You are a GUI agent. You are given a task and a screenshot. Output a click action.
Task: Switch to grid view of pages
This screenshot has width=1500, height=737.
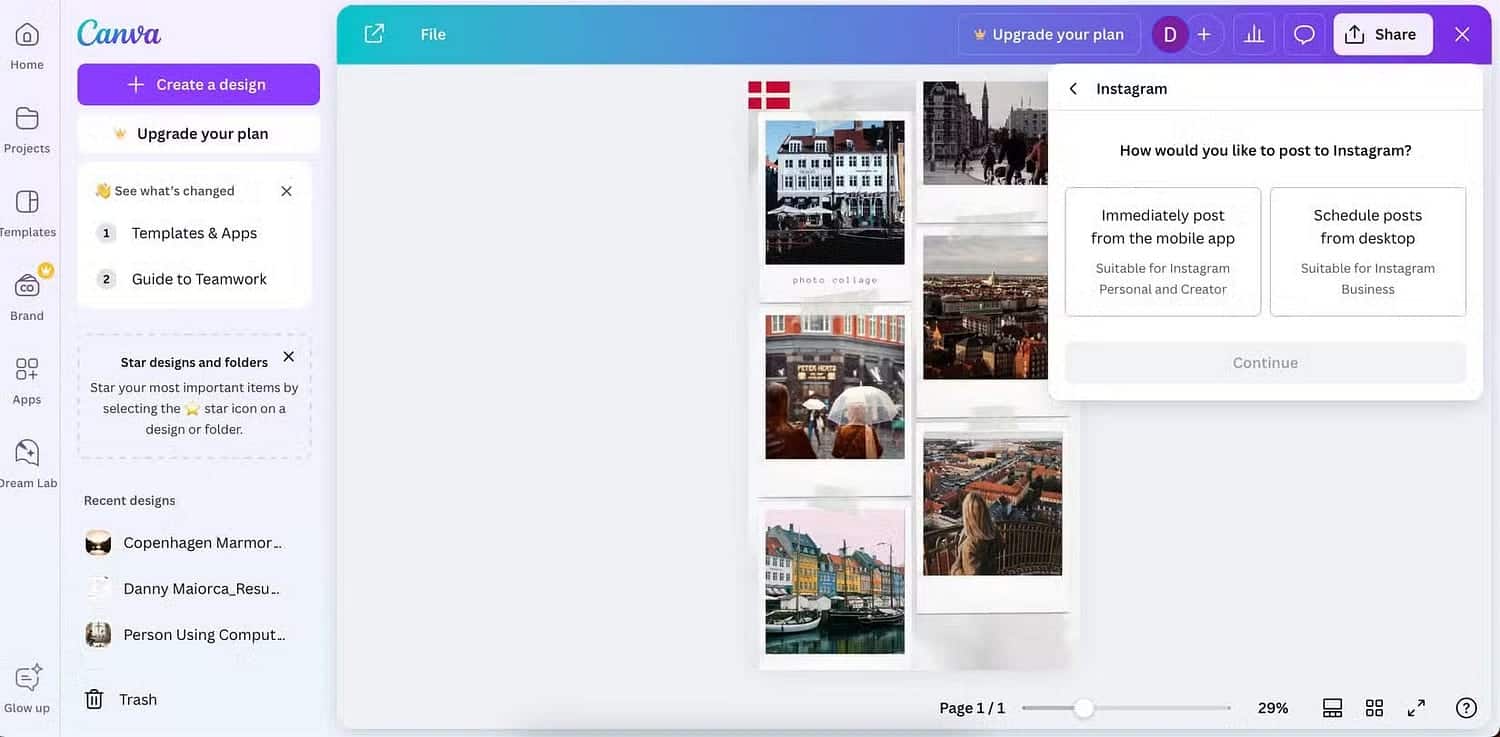pyautogui.click(x=1374, y=708)
